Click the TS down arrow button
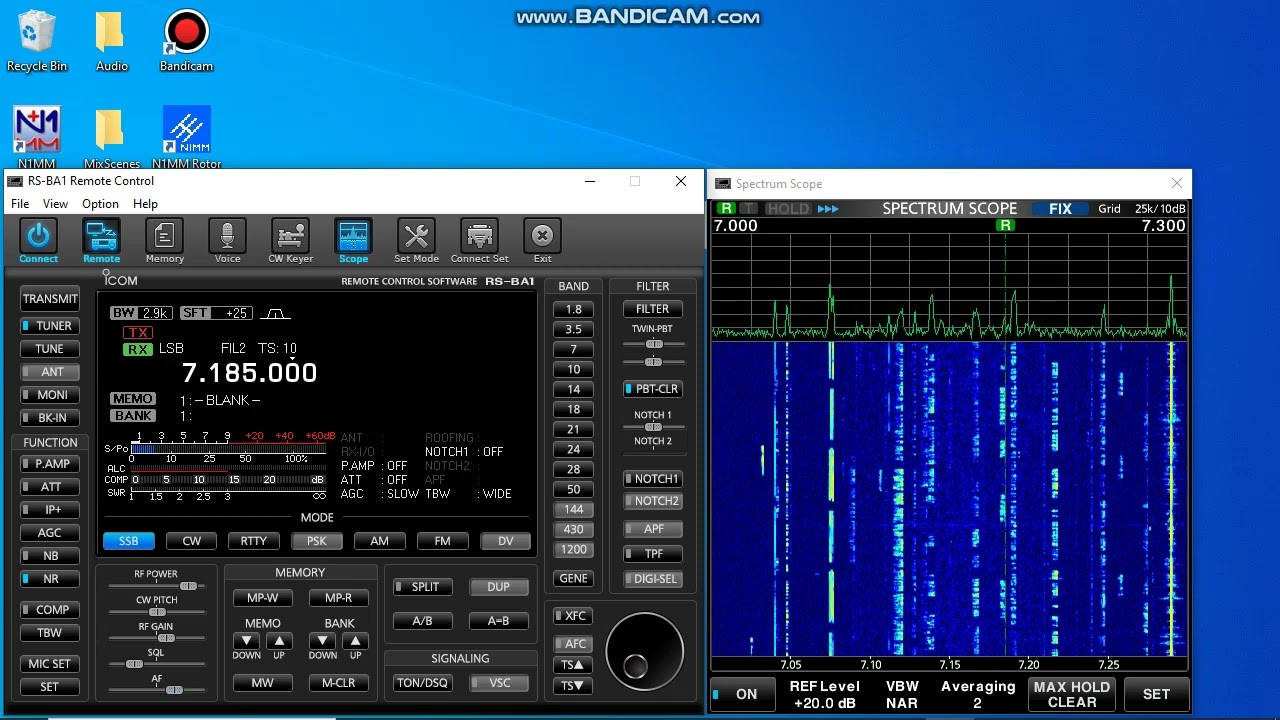This screenshot has width=1280, height=720. coord(572,686)
